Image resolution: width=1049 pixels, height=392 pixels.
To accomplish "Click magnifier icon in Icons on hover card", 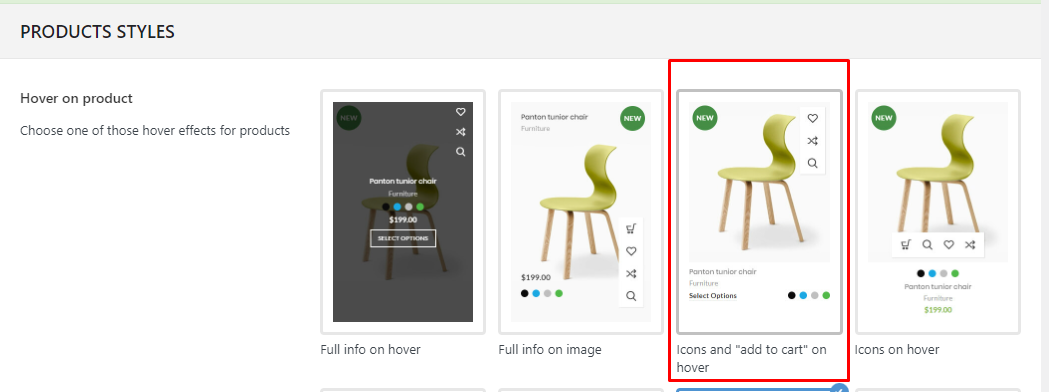I will tap(927, 245).
